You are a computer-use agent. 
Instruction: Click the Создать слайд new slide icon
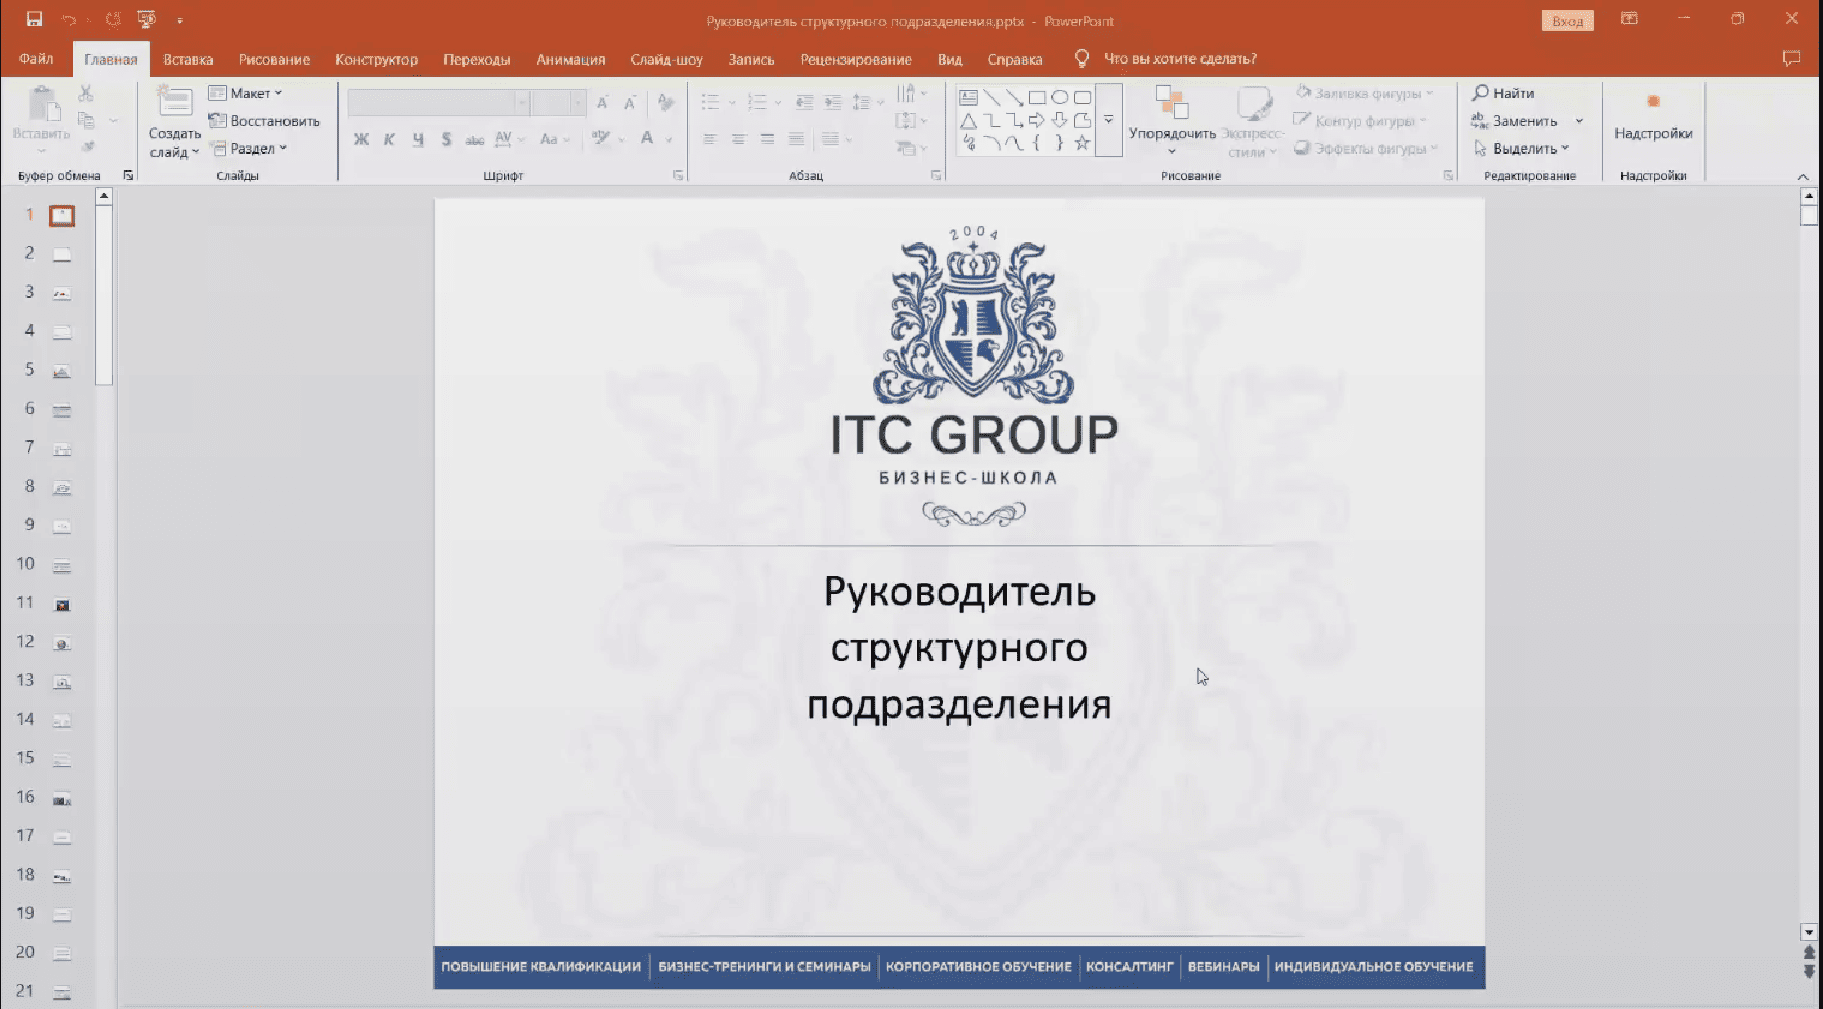tap(175, 103)
